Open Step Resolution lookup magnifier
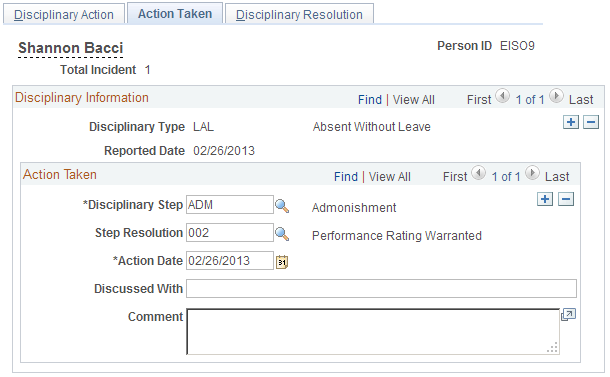Image resolution: width=610 pixels, height=377 pixels. coord(282,234)
